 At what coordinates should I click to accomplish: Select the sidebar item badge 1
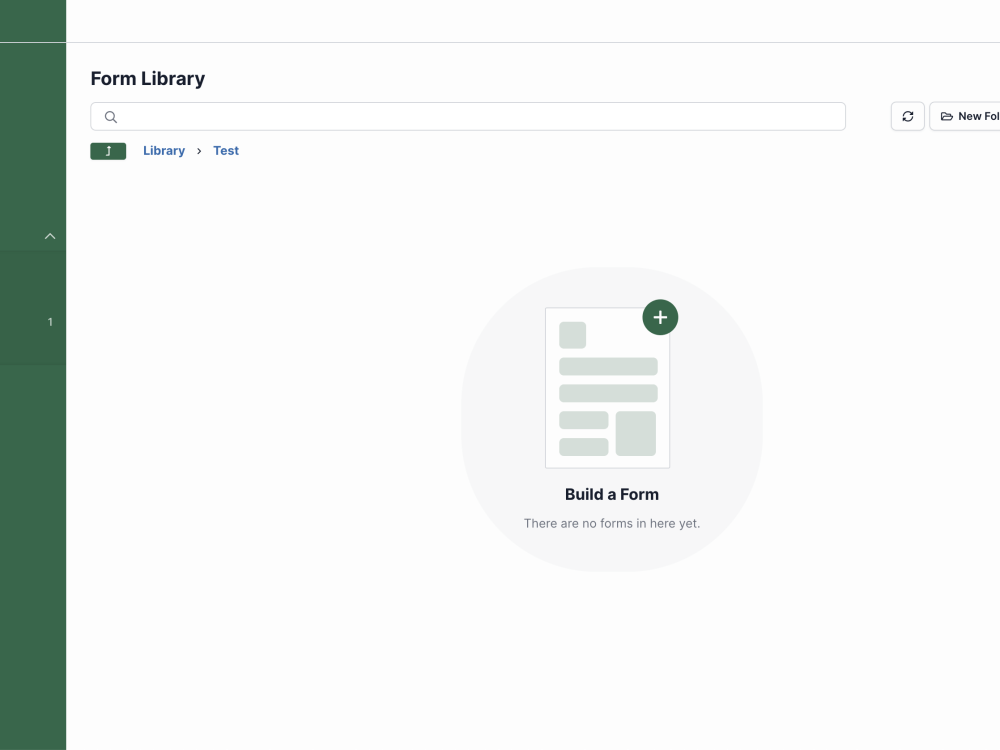tap(50, 322)
